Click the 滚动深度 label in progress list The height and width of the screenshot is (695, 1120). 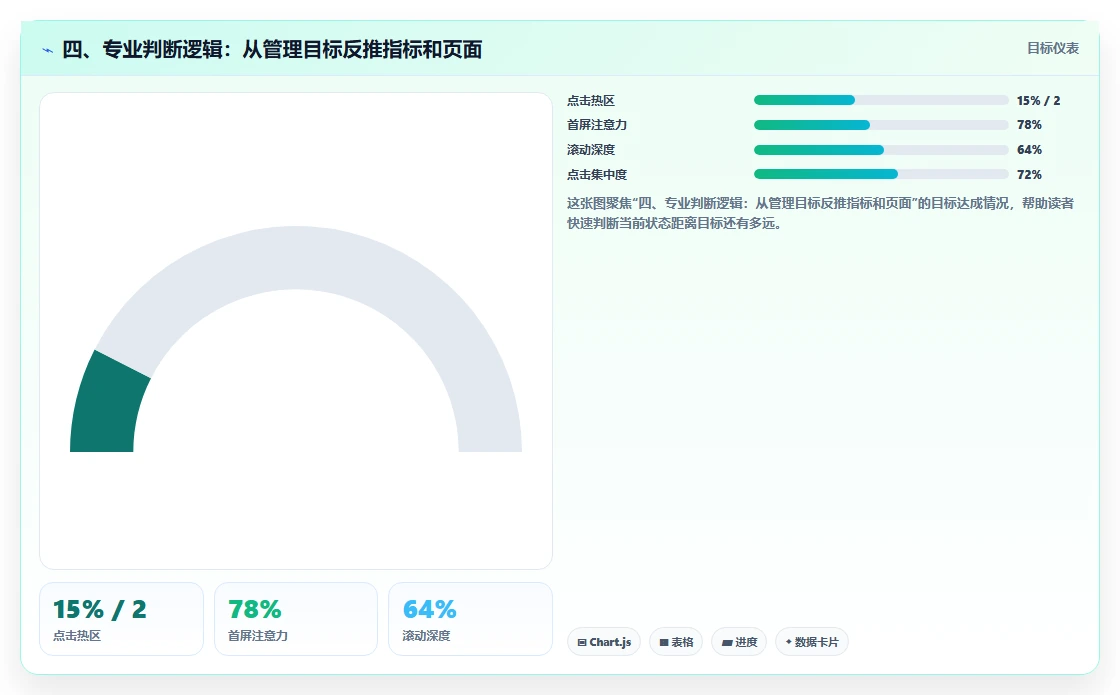coord(591,150)
